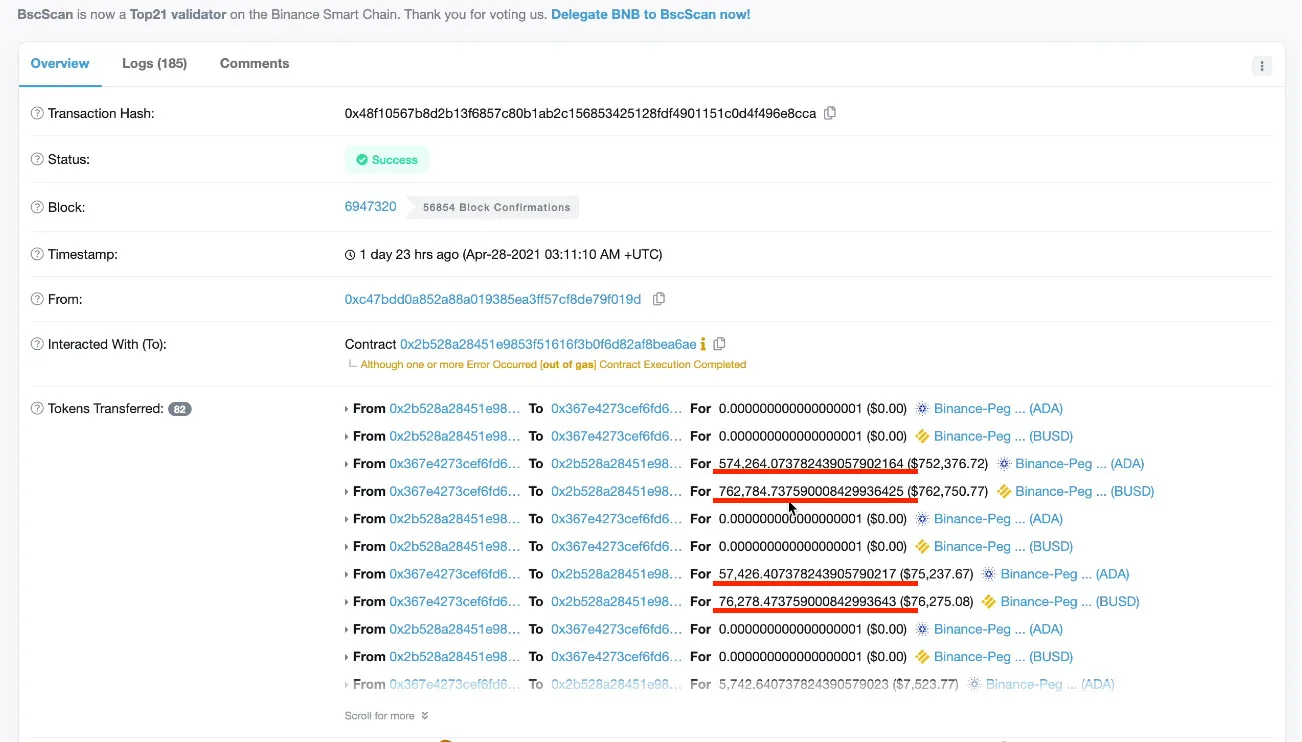Open the To address in the 574,264.07 ADA row
Screen dimensions: 1302x742
point(617,464)
